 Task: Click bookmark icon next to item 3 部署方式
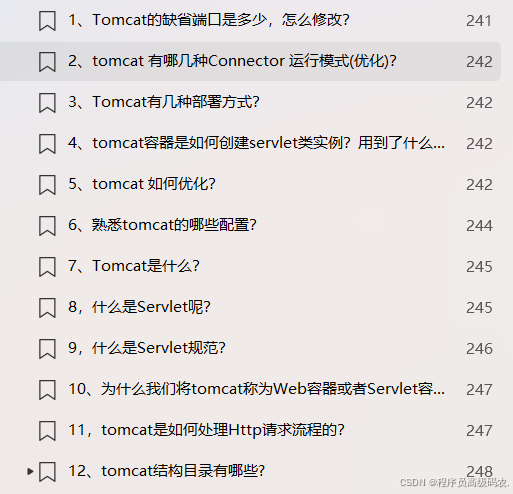pos(47,103)
